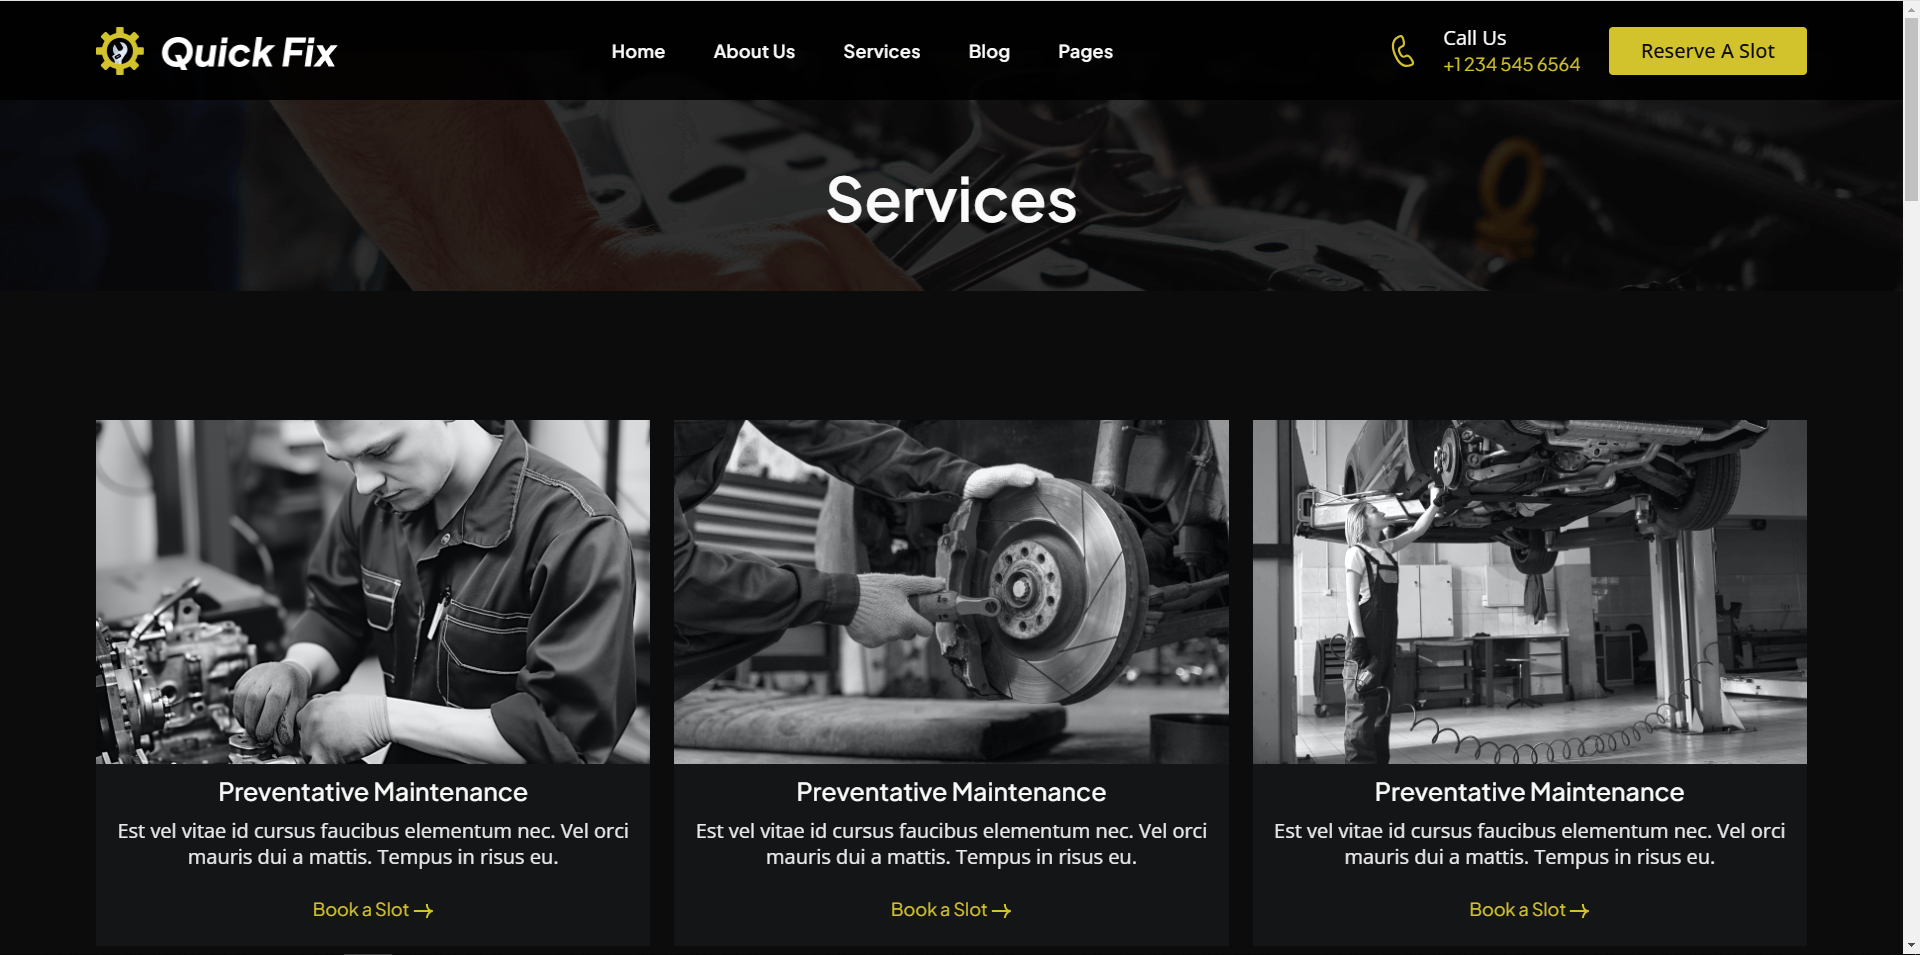Click the arrow beside middle Book a Slot
1920x955 pixels.
(x=1002, y=911)
